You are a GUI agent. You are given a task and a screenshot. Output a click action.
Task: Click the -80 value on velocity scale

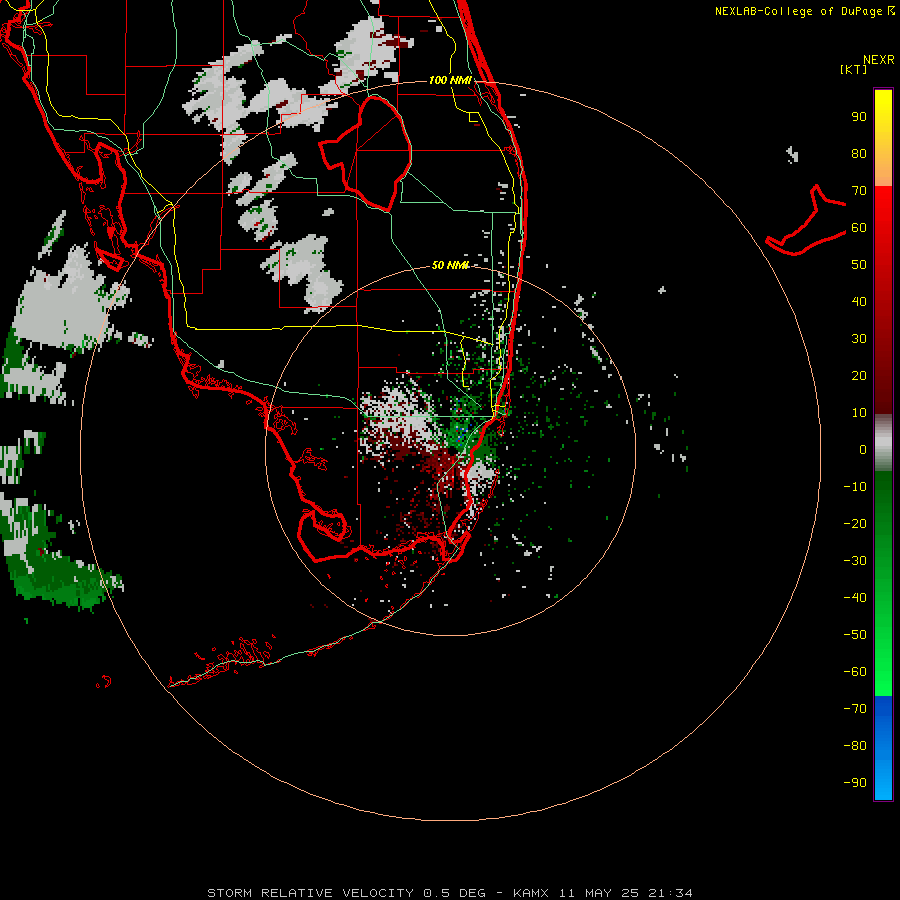pyautogui.click(x=855, y=746)
